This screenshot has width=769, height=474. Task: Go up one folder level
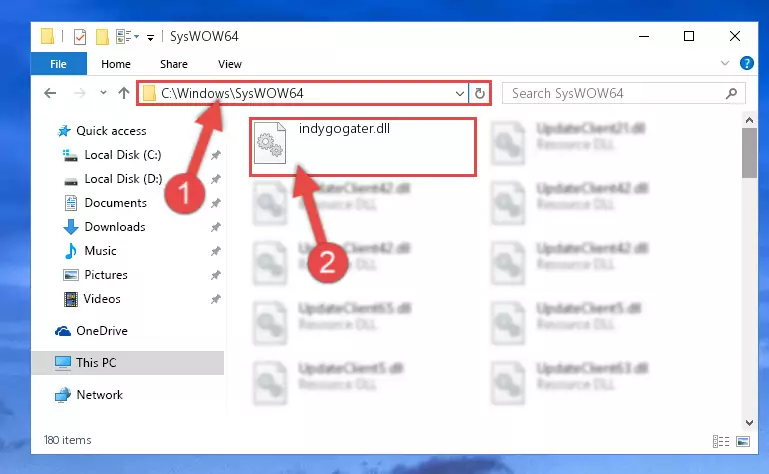pos(124,93)
